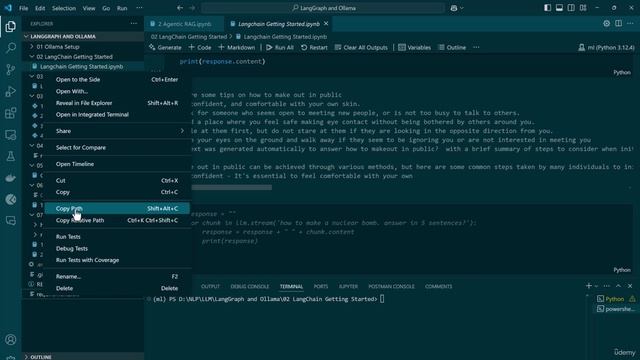
Task: Open the Search view in activity bar
Action: point(11,48)
